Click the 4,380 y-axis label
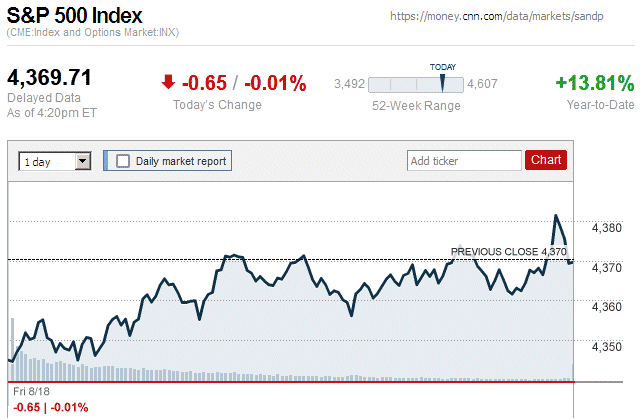The width and height of the screenshot is (640, 420). (607, 228)
